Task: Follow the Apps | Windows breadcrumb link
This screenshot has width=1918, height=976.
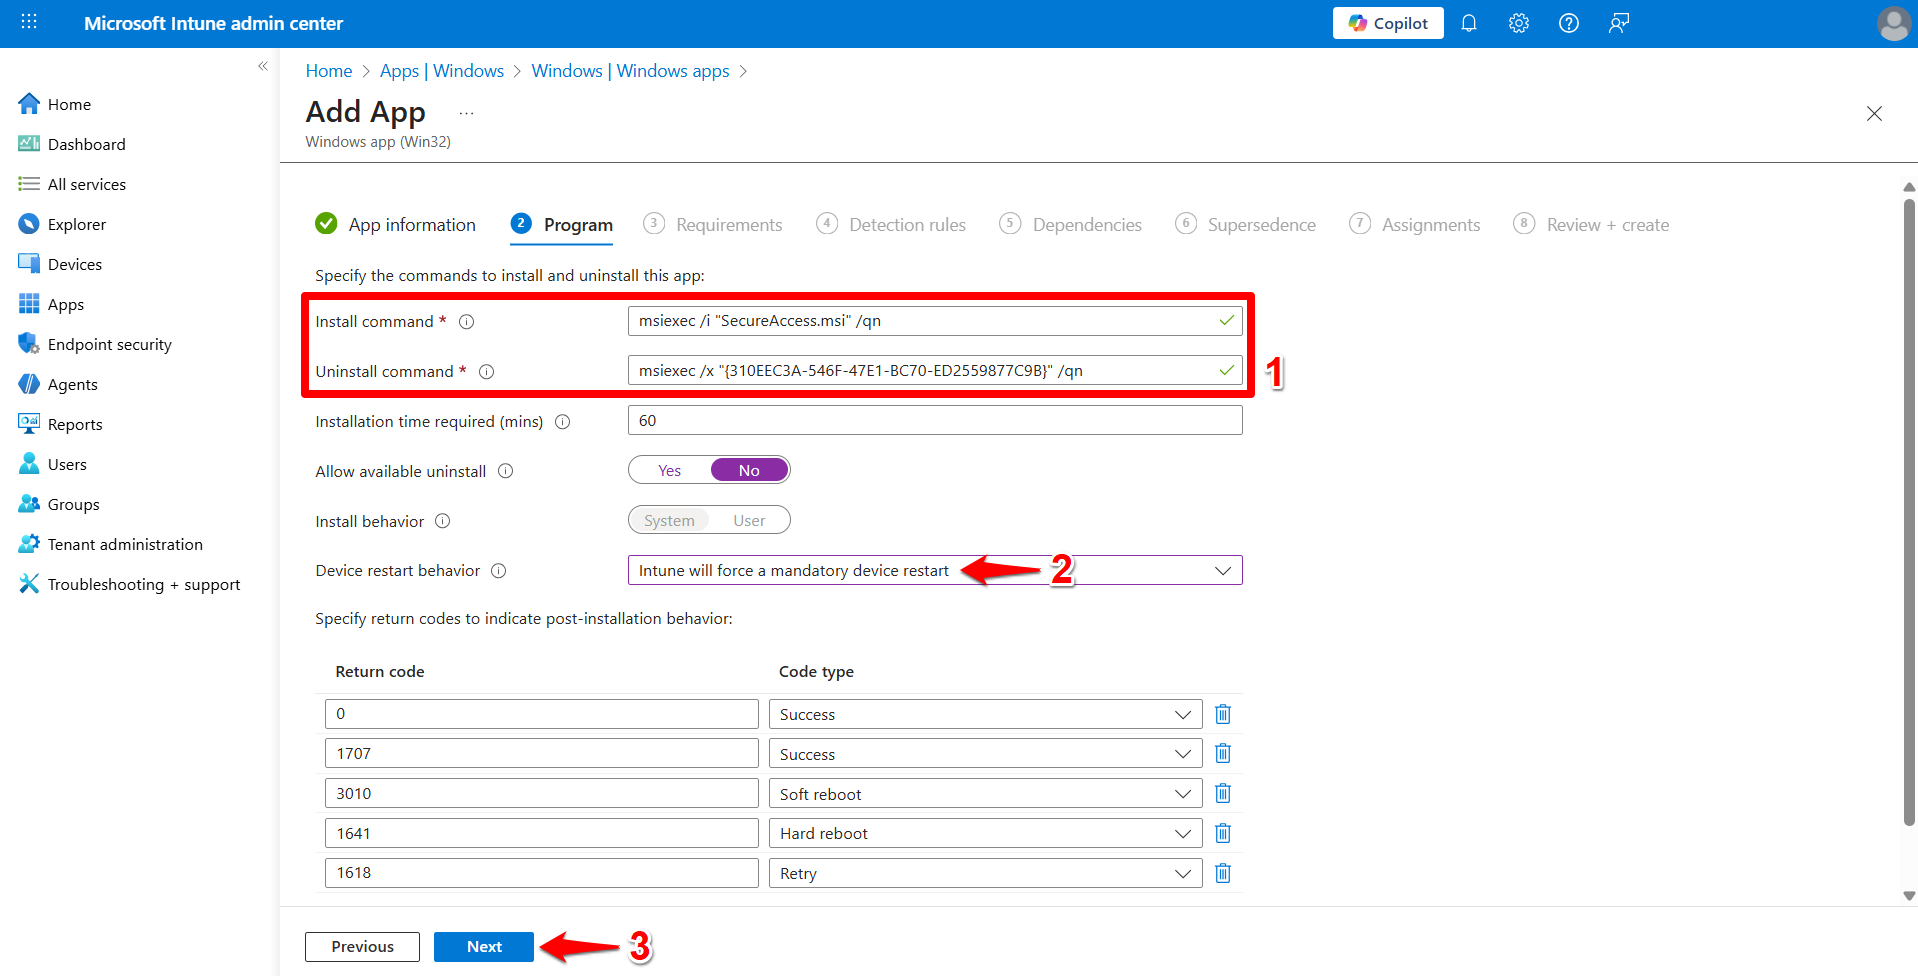Action: [x=442, y=71]
